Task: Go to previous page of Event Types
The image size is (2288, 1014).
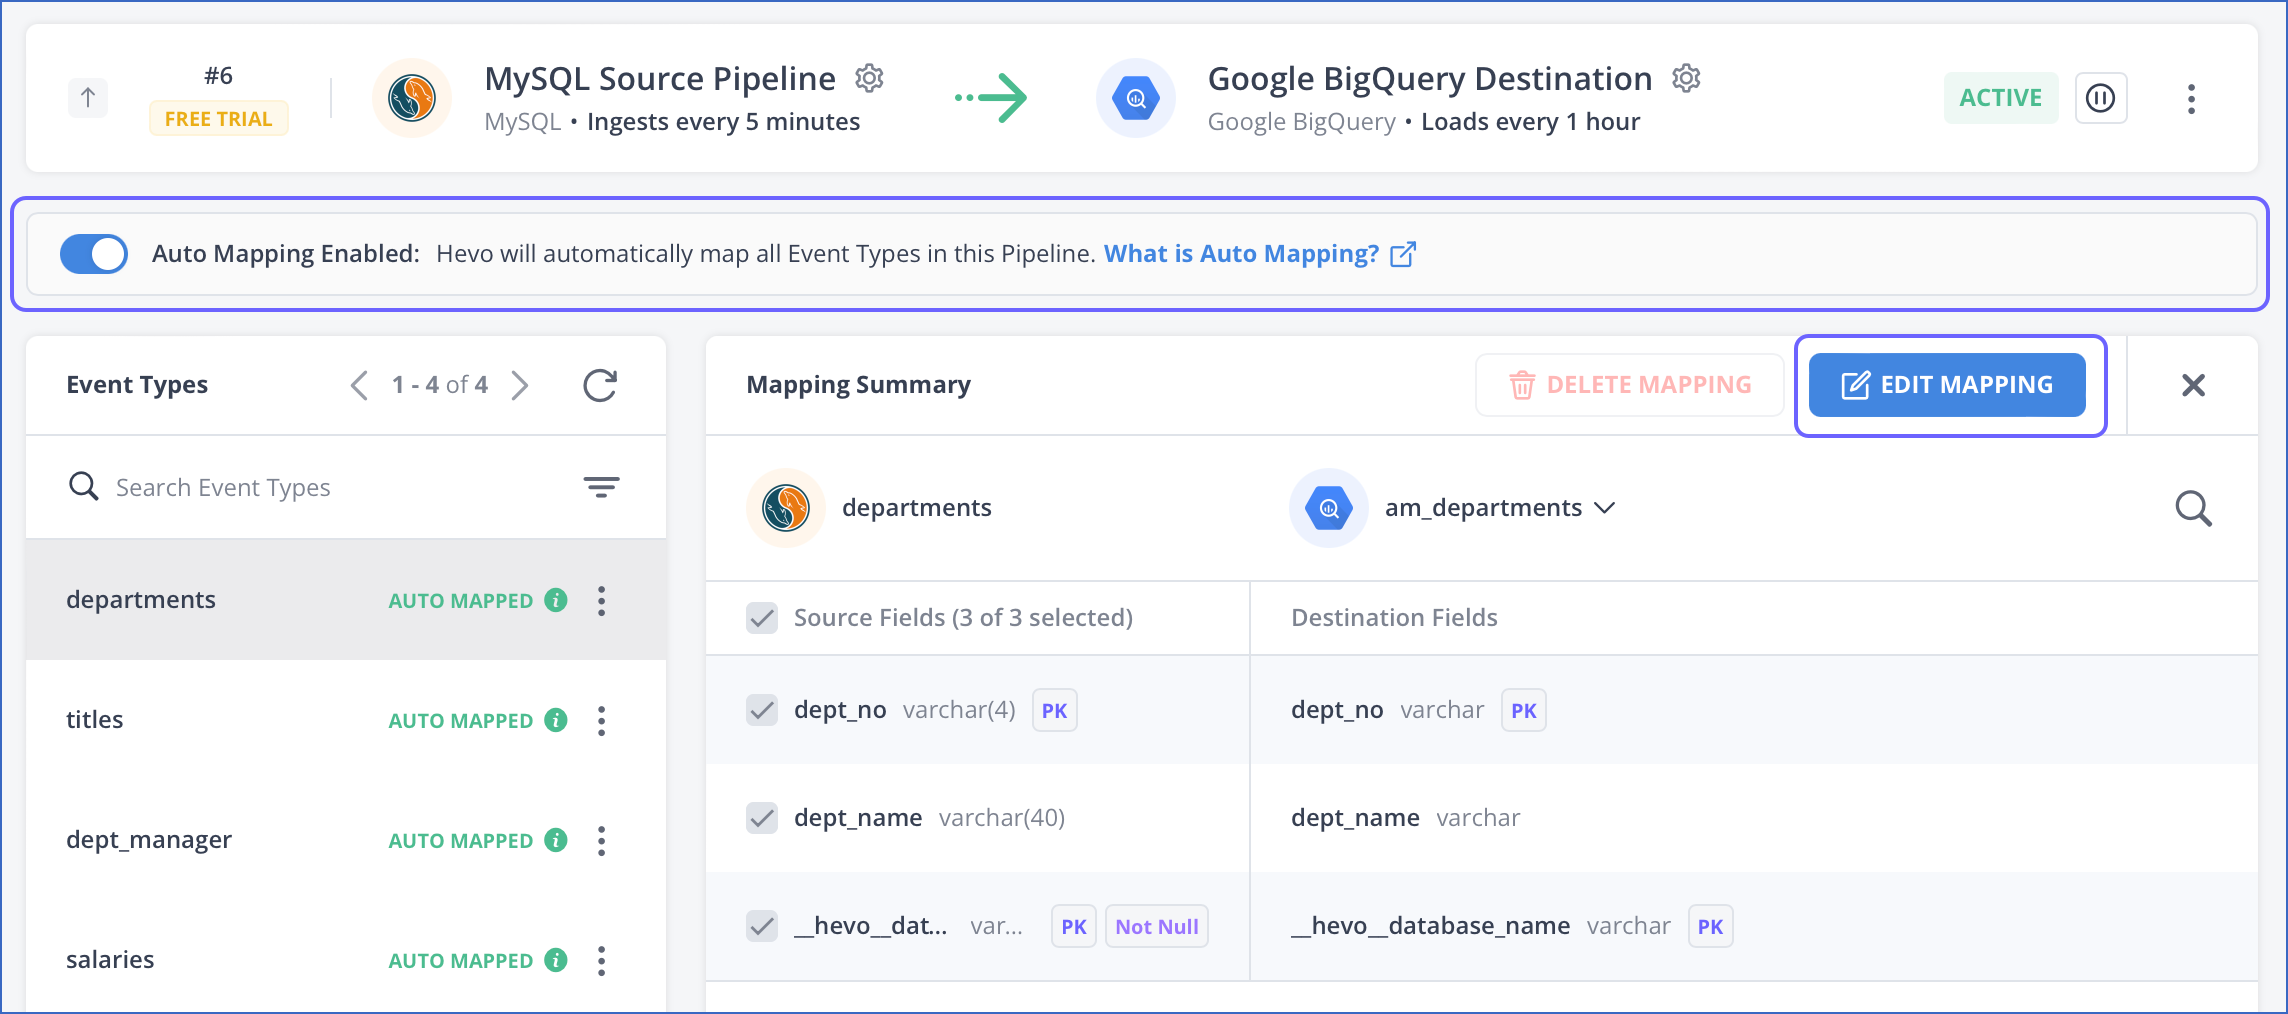Action: click(x=360, y=385)
